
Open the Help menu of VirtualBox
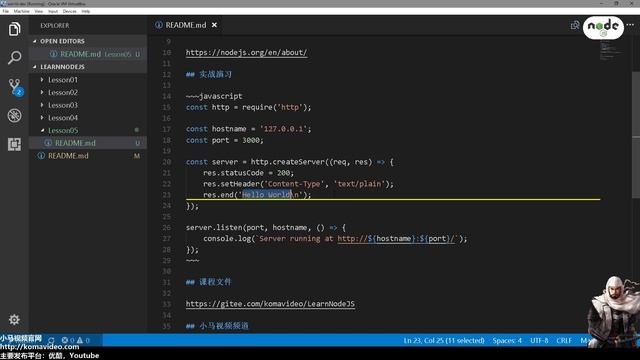pos(86,11)
